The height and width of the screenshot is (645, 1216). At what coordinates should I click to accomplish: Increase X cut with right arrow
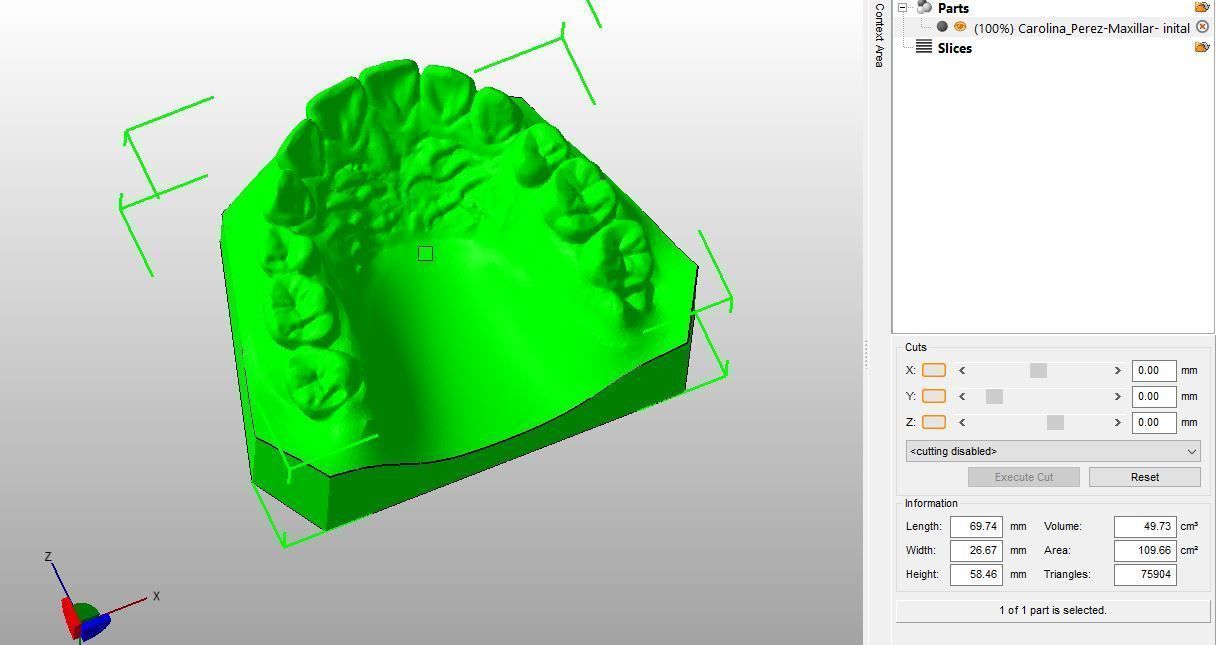pyautogui.click(x=1117, y=370)
